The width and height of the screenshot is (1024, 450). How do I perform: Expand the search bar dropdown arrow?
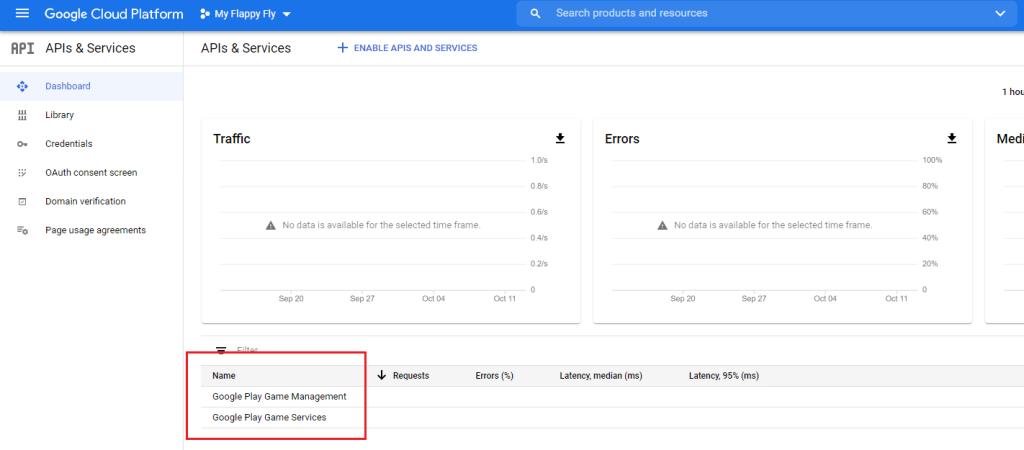pos(1000,14)
